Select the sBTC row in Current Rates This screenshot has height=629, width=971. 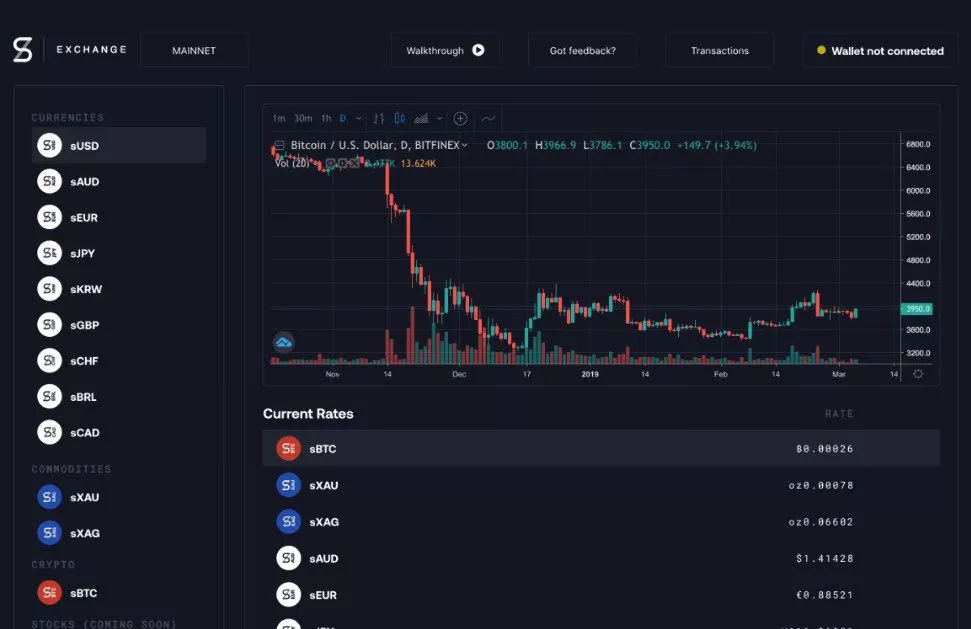[600, 449]
